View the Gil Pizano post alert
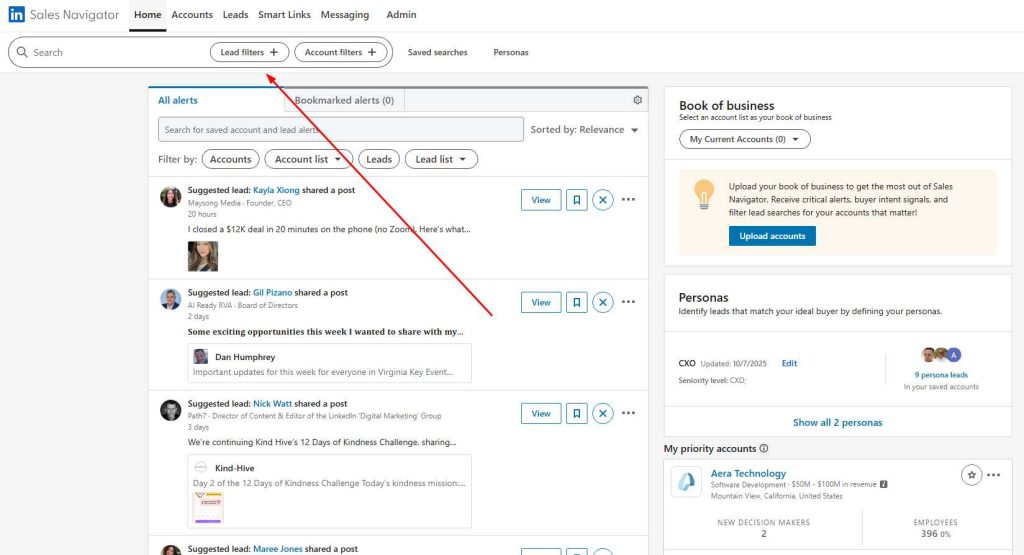 (541, 302)
